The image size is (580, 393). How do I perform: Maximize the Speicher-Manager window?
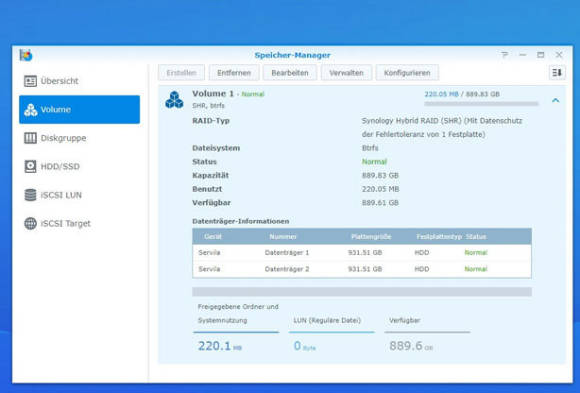point(540,55)
